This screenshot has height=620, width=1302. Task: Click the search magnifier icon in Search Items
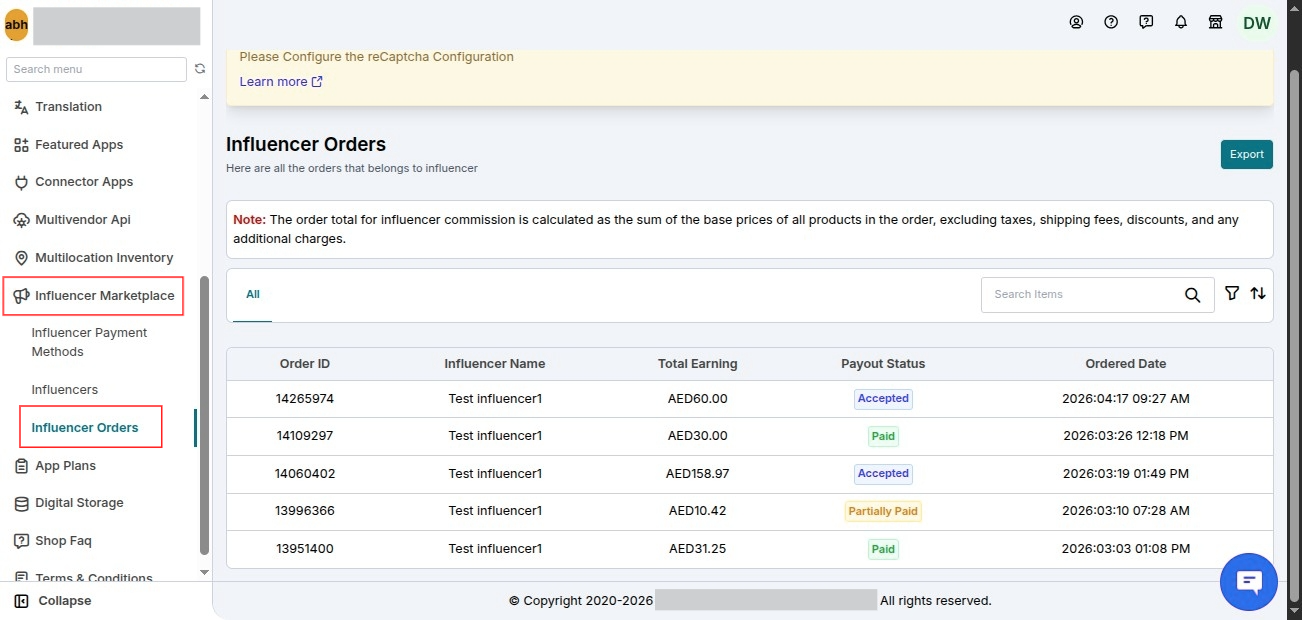click(x=1192, y=295)
